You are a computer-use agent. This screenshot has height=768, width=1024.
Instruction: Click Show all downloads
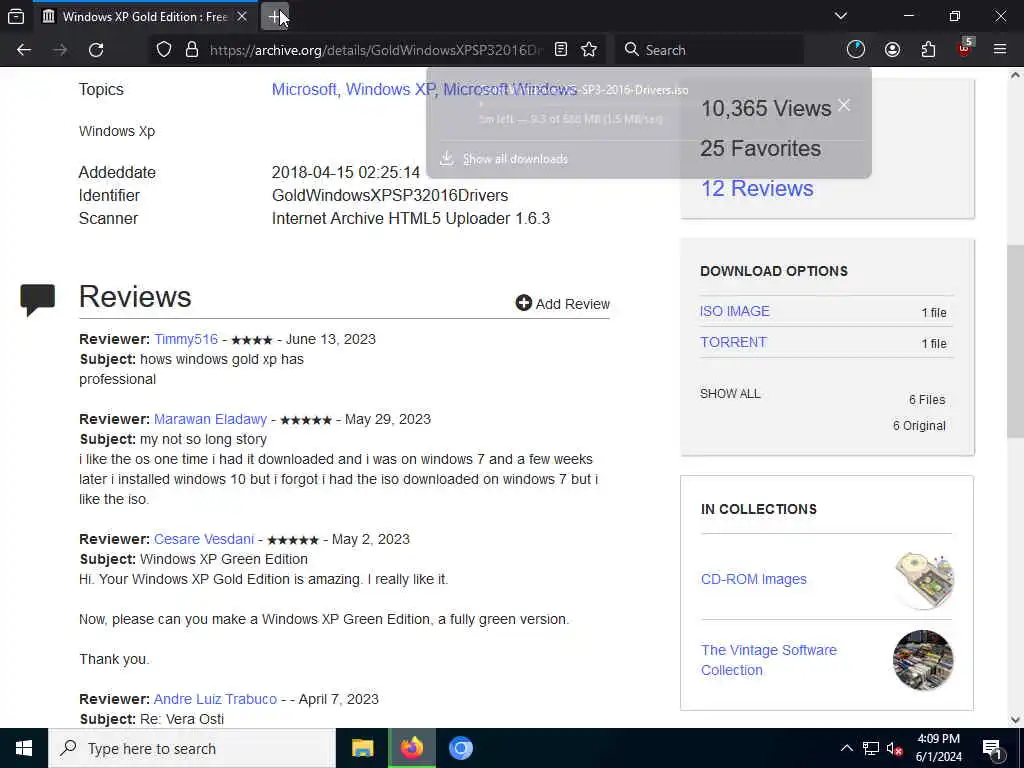(515, 159)
